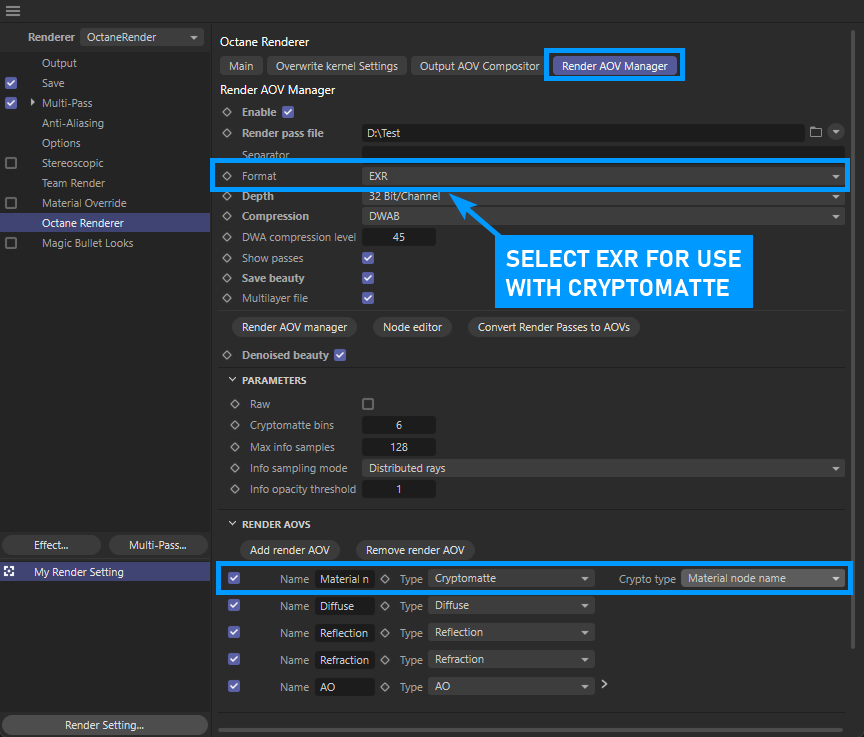Click keyframe diamond beside Multilayer file
The image size is (864, 737).
coord(227,298)
